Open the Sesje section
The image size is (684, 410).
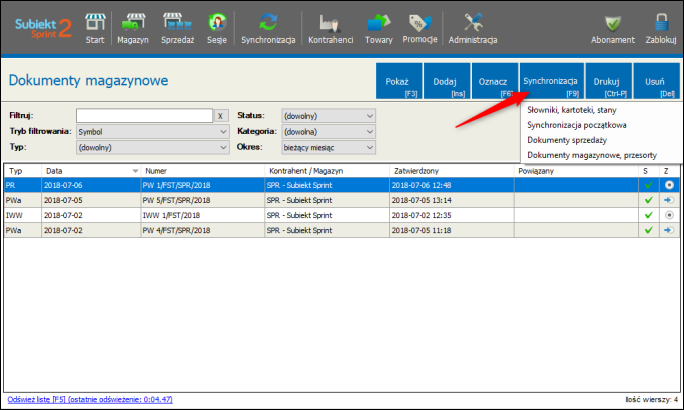point(216,26)
